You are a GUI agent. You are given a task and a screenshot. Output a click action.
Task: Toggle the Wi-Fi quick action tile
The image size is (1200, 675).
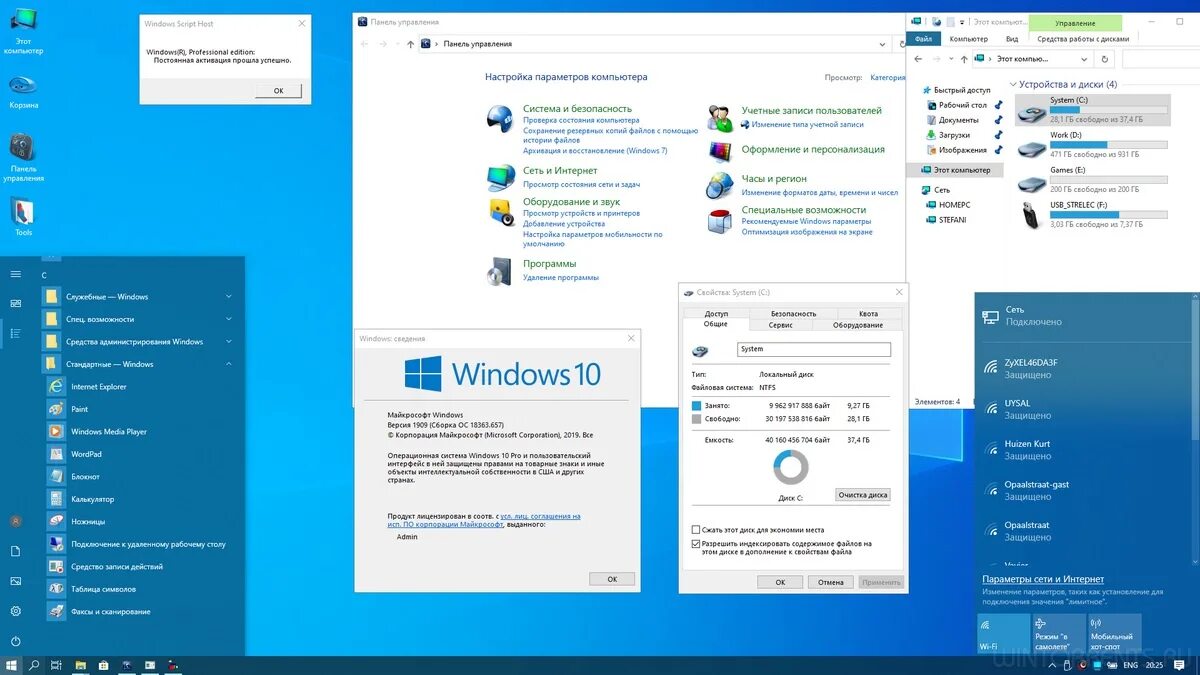[1003, 634]
